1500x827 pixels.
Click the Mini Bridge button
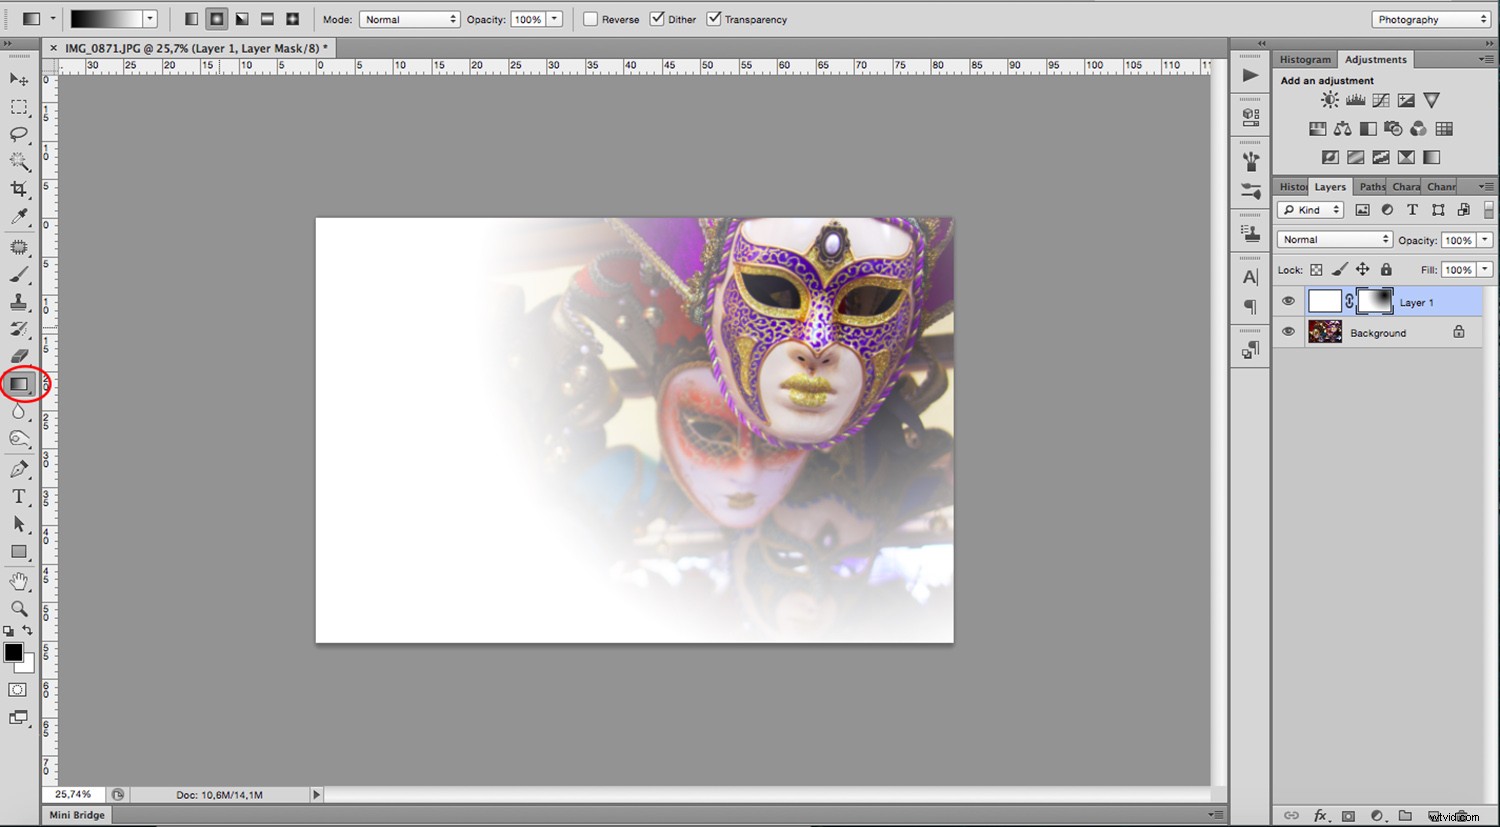[x=76, y=815]
